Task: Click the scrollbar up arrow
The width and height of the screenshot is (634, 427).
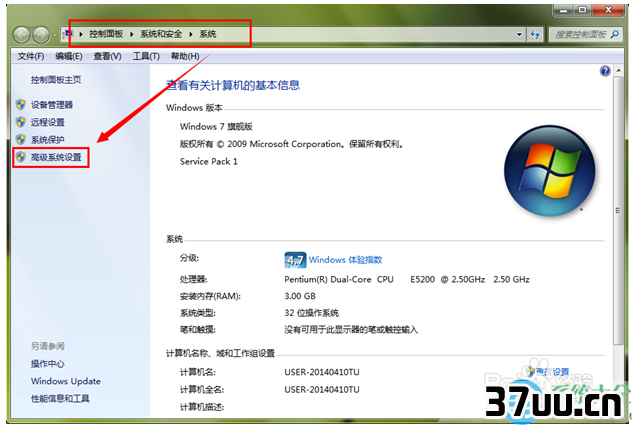Action: [618, 70]
